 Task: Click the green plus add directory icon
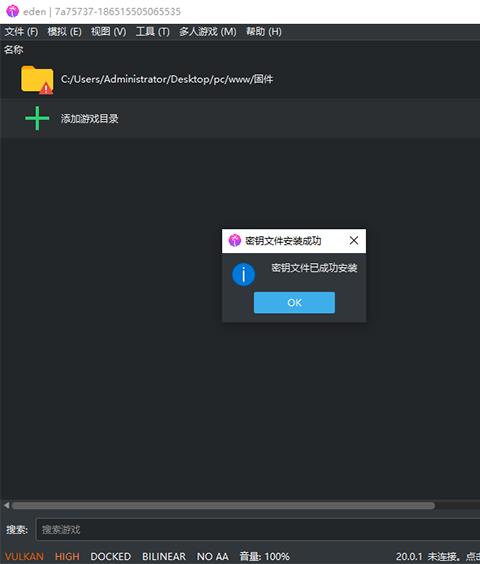(x=37, y=118)
